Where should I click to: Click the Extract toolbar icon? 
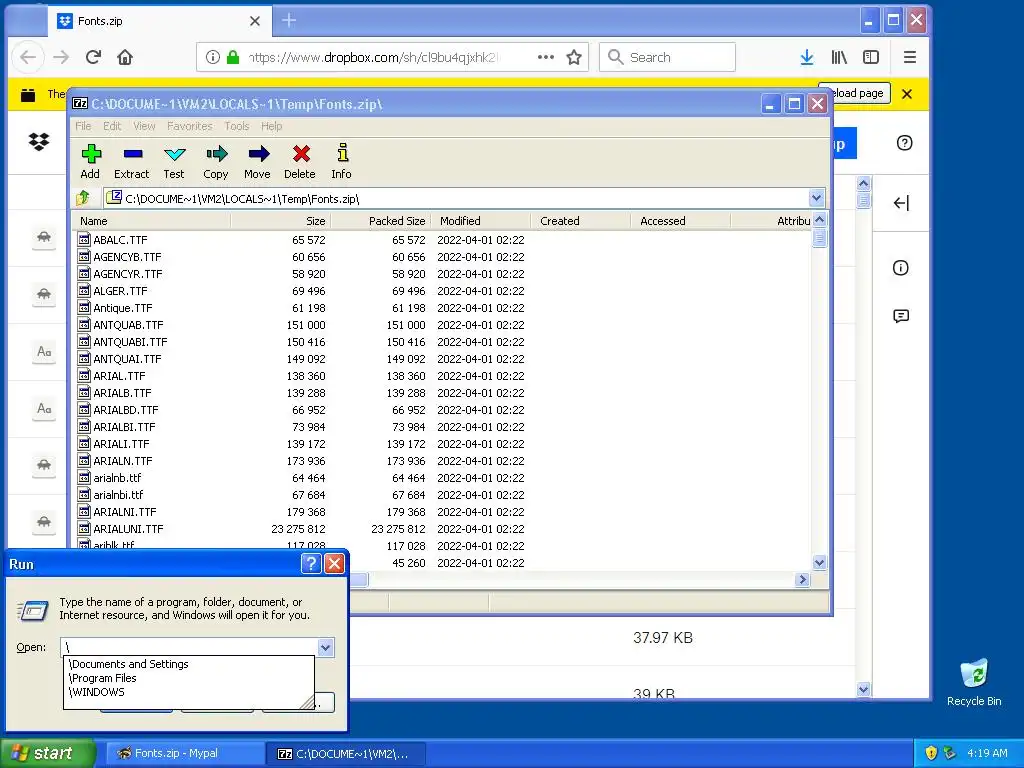[132, 161]
